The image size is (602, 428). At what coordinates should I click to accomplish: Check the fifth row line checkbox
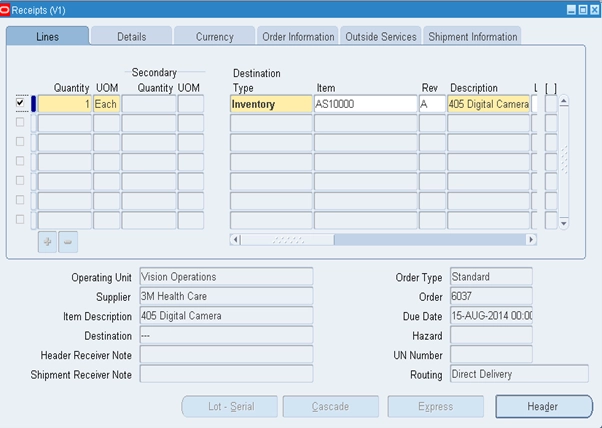(x=20, y=180)
